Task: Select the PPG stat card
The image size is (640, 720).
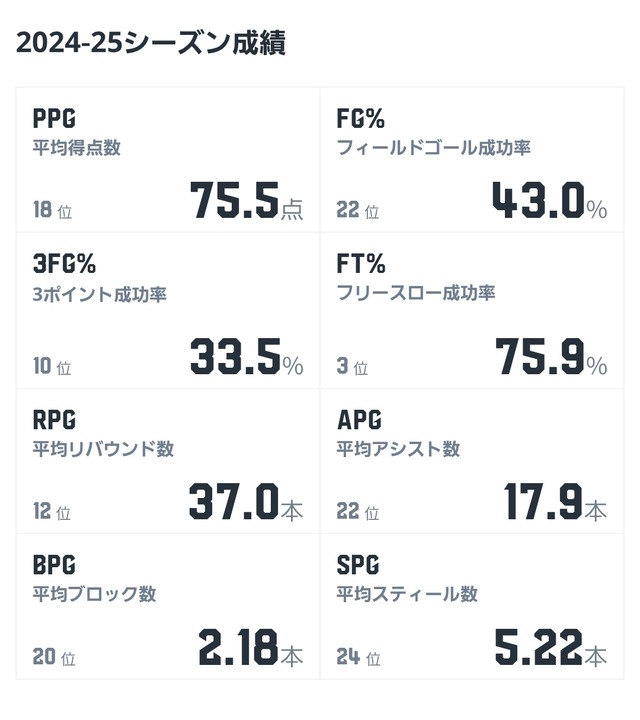Action: (168, 160)
